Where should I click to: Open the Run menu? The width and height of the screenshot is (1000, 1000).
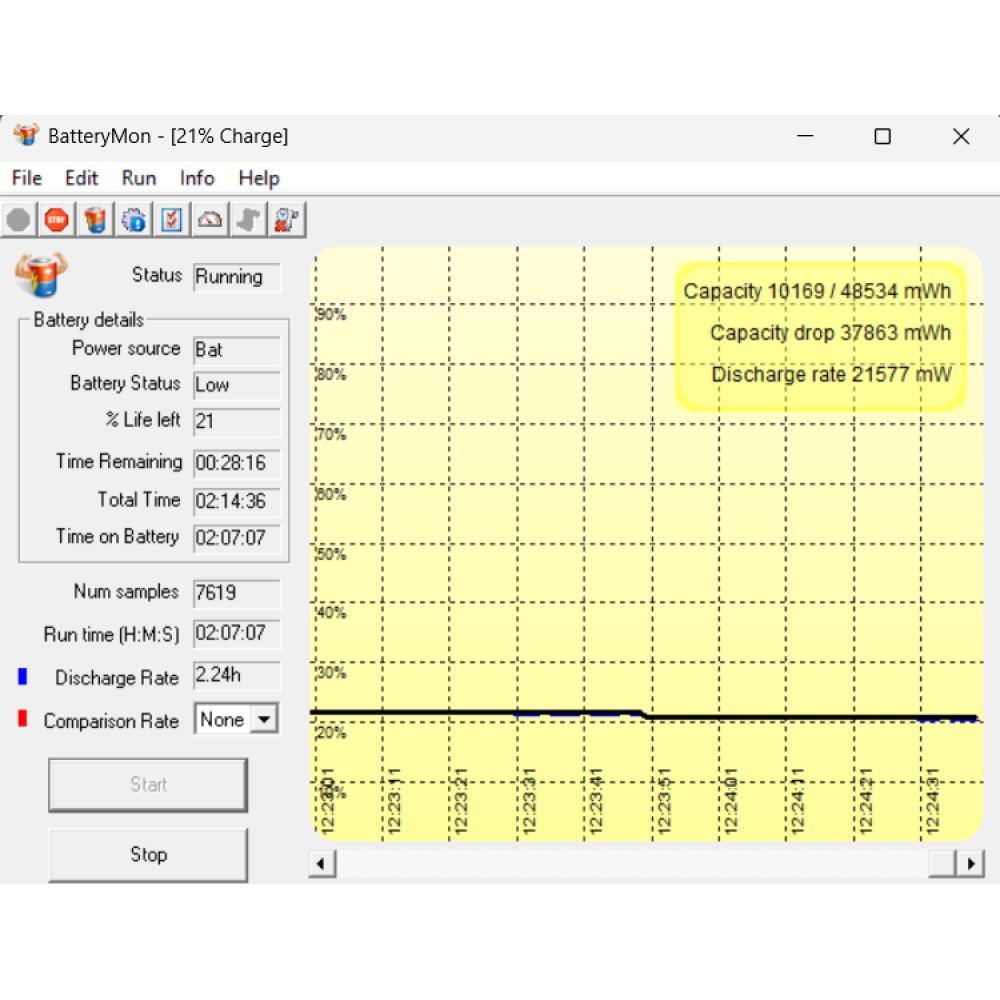coord(139,178)
